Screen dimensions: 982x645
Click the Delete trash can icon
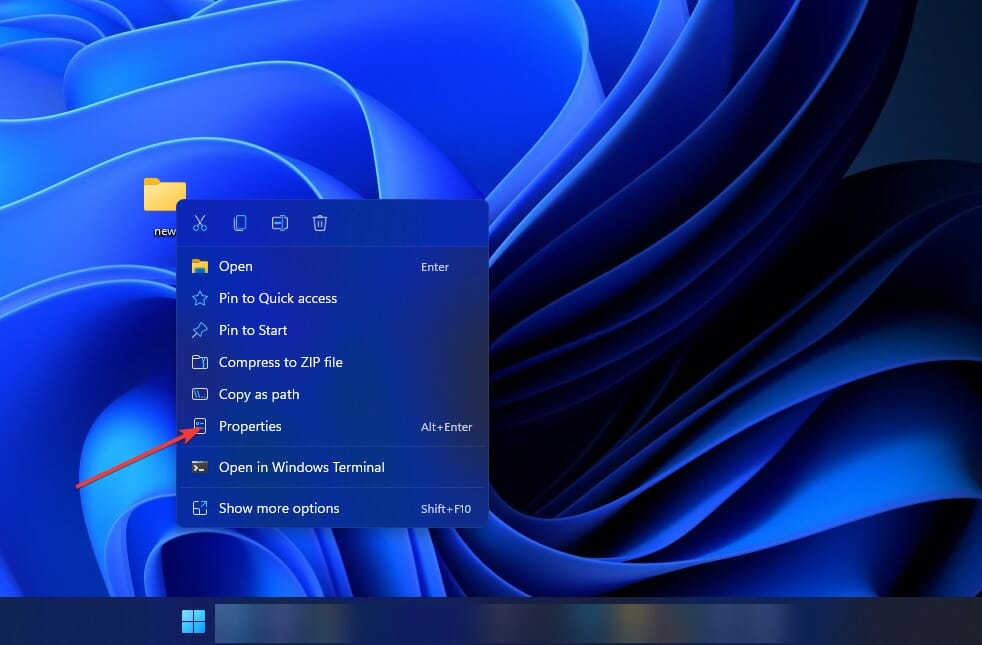(320, 223)
